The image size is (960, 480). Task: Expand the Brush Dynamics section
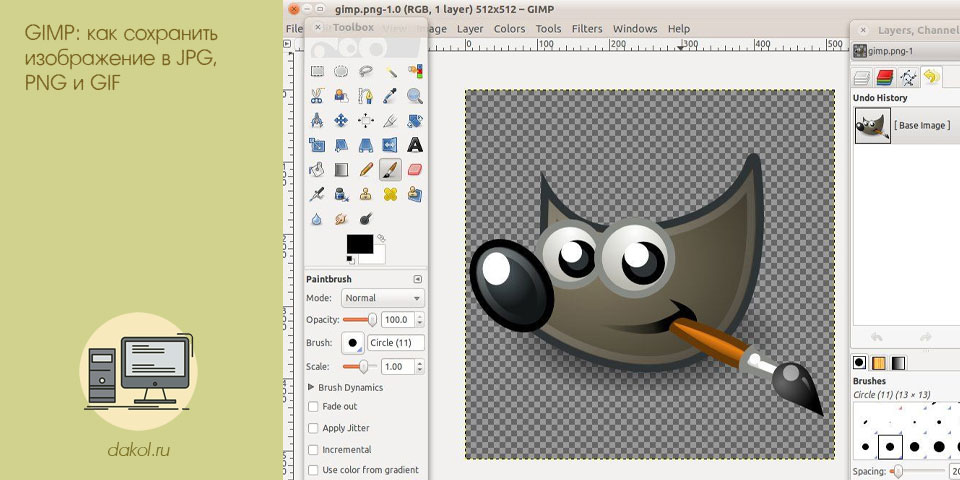click(x=312, y=387)
